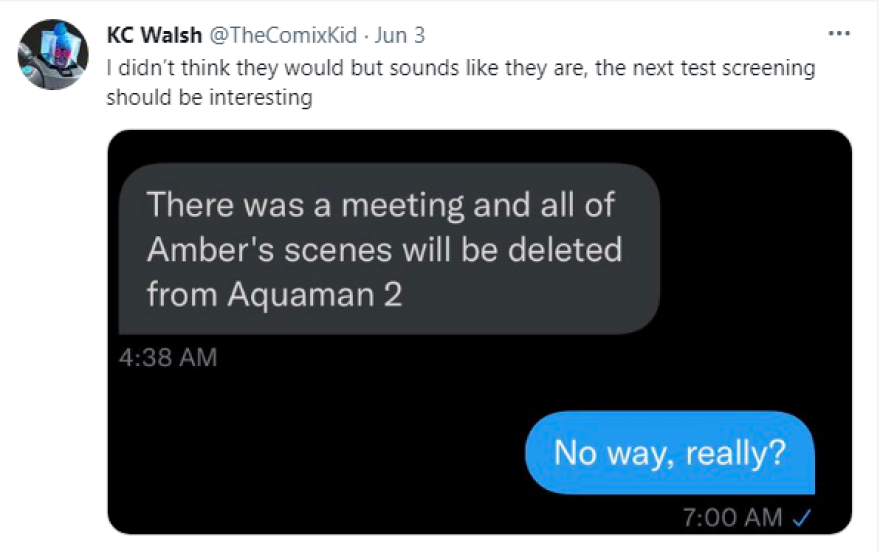Click the 4:38 AM received timestamp
The width and height of the screenshot is (880, 552).
tap(167, 357)
